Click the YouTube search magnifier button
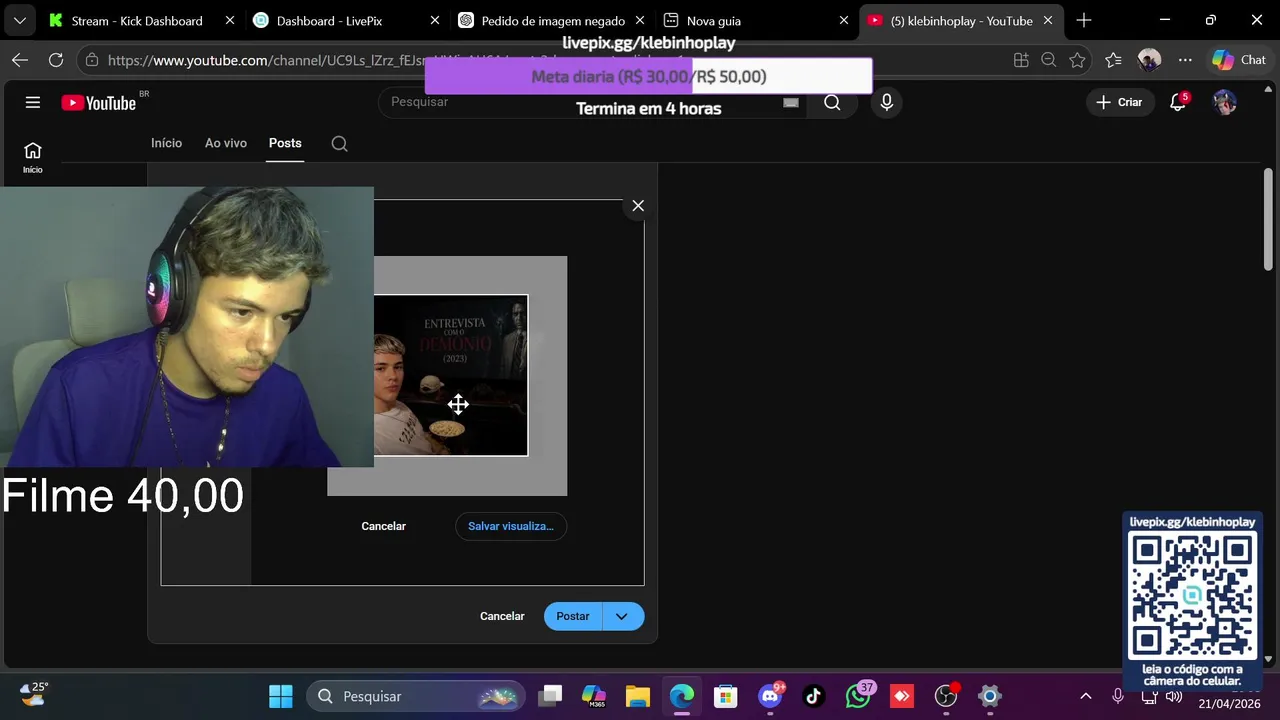Viewport: 1280px width, 720px height. point(832,102)
